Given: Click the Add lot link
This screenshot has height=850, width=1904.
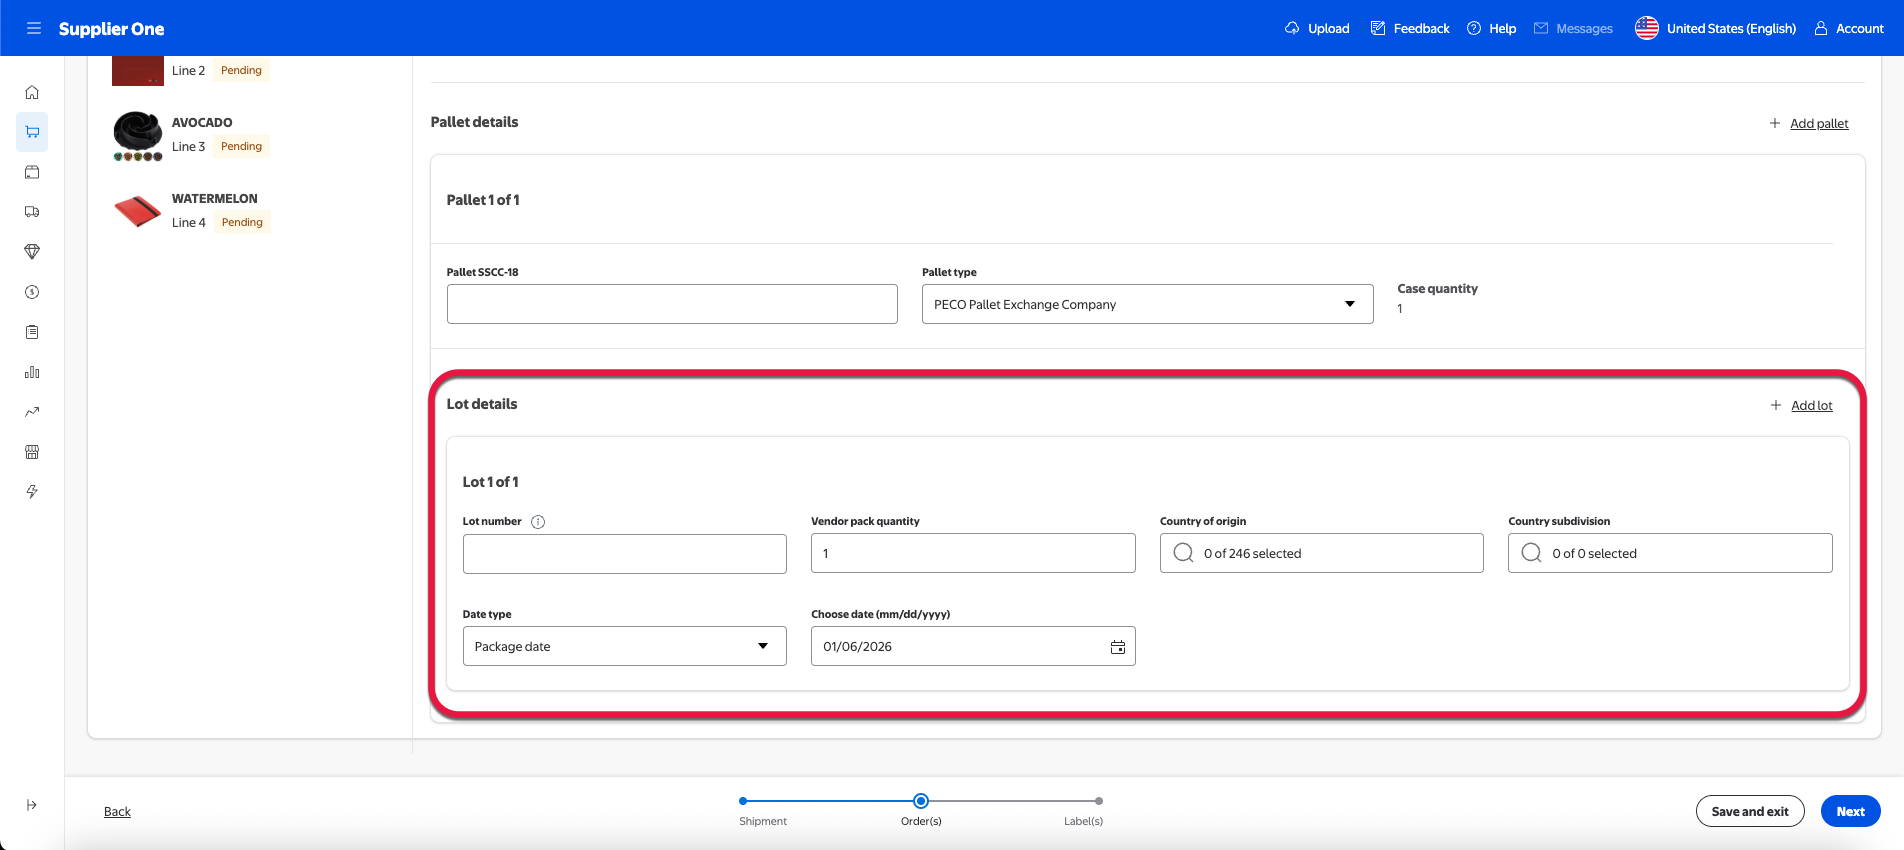Looking at the screenshot, I should (1810, 406).
